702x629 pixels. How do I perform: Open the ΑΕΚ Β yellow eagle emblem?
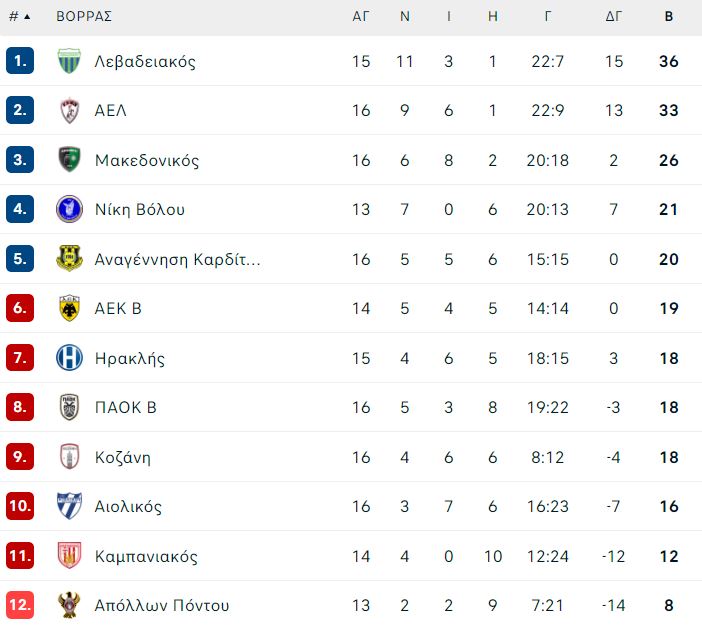pyautogui.click(x=69, y=308)
